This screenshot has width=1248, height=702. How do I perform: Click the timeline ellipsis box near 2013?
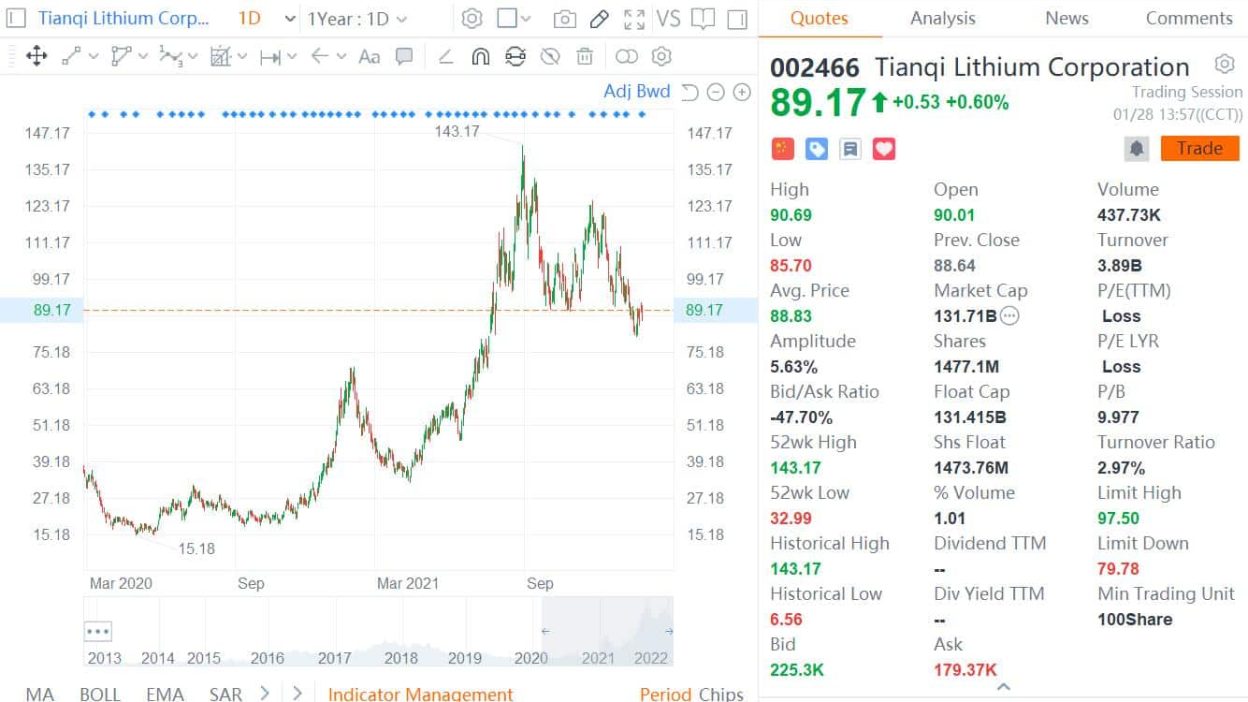tap(98, 632)
